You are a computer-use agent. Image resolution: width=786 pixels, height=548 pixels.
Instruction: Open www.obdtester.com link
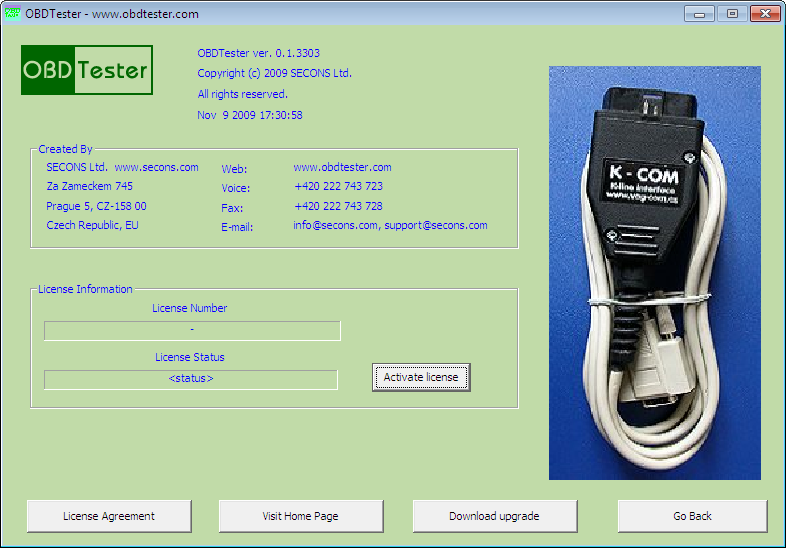[x=342, y=167]
